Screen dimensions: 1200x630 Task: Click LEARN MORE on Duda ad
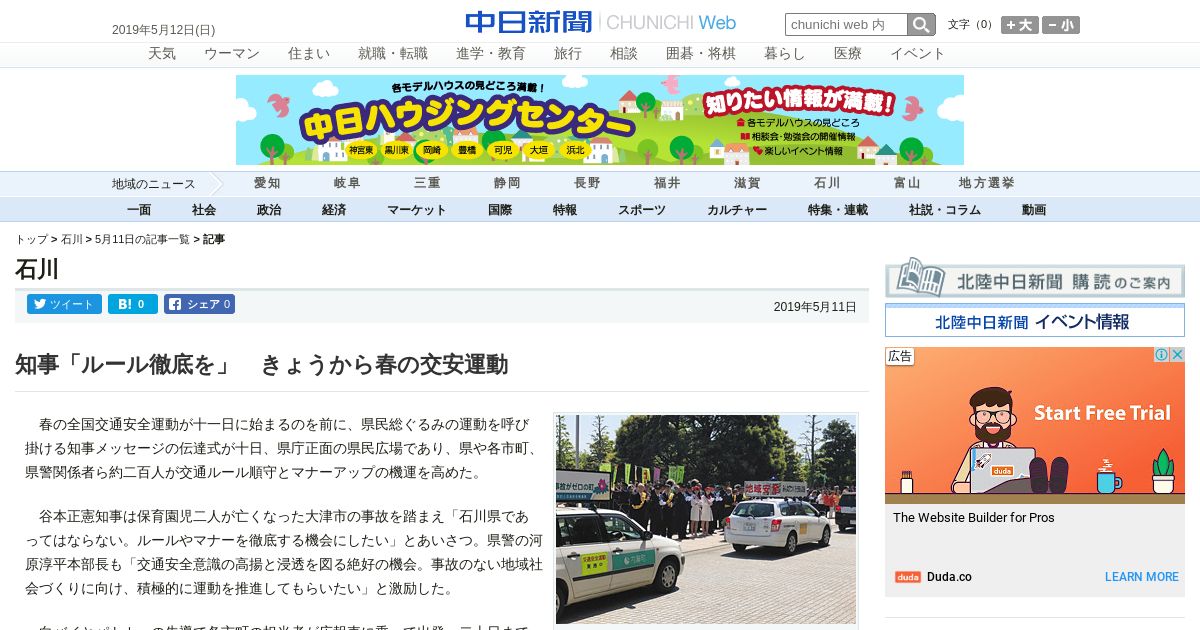click(x=1141, y=577)
